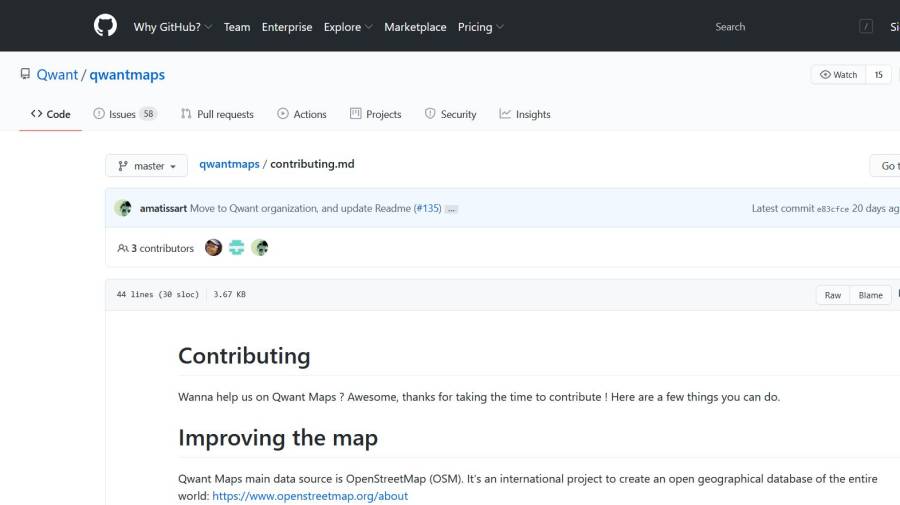Viewport: 900px width, 505px height.
Task: Switch to the Pull requests tab
Action: [x=217, y=114]
